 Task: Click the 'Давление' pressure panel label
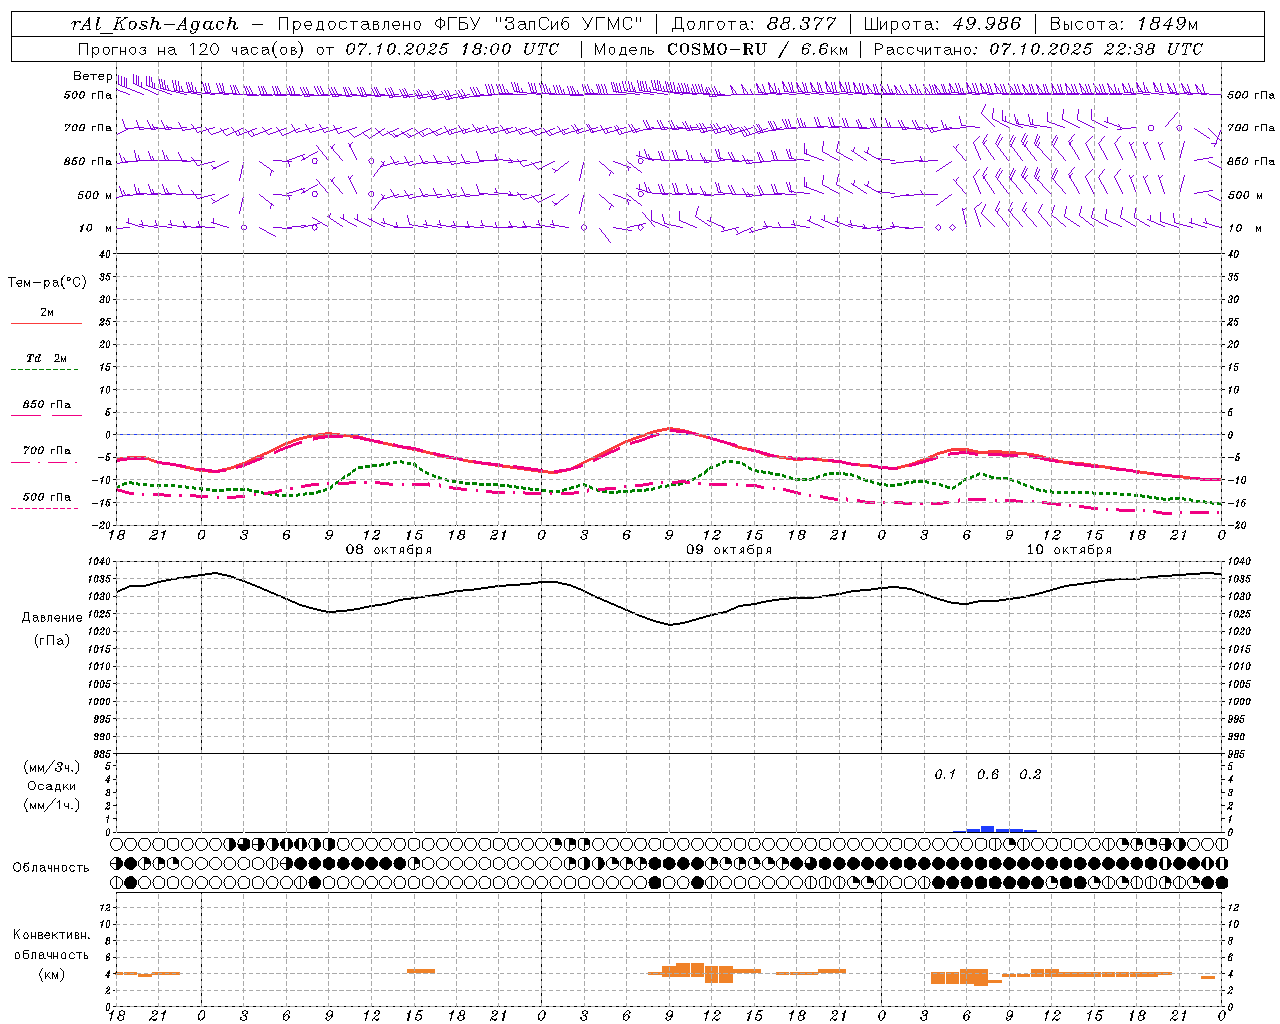52,618
